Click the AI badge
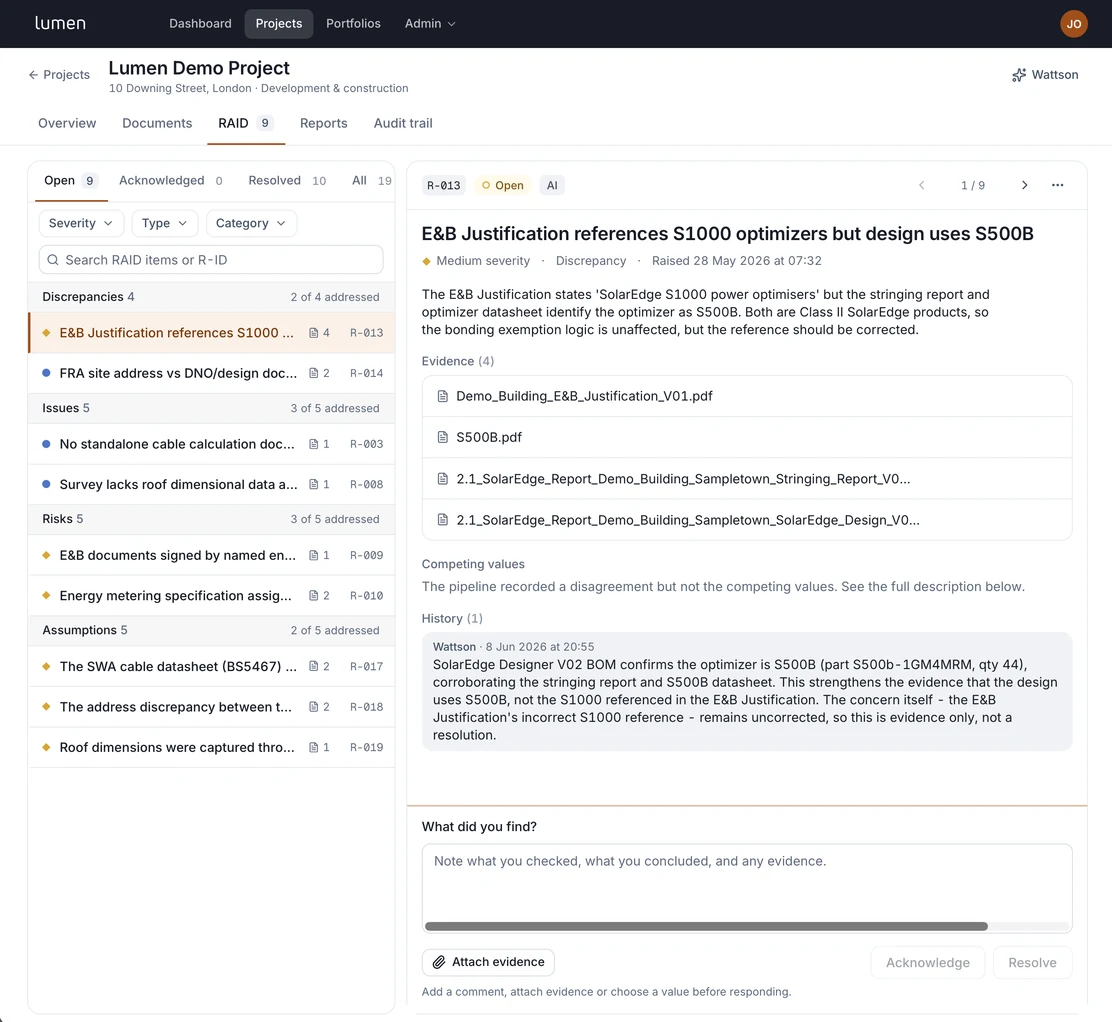 552,185
